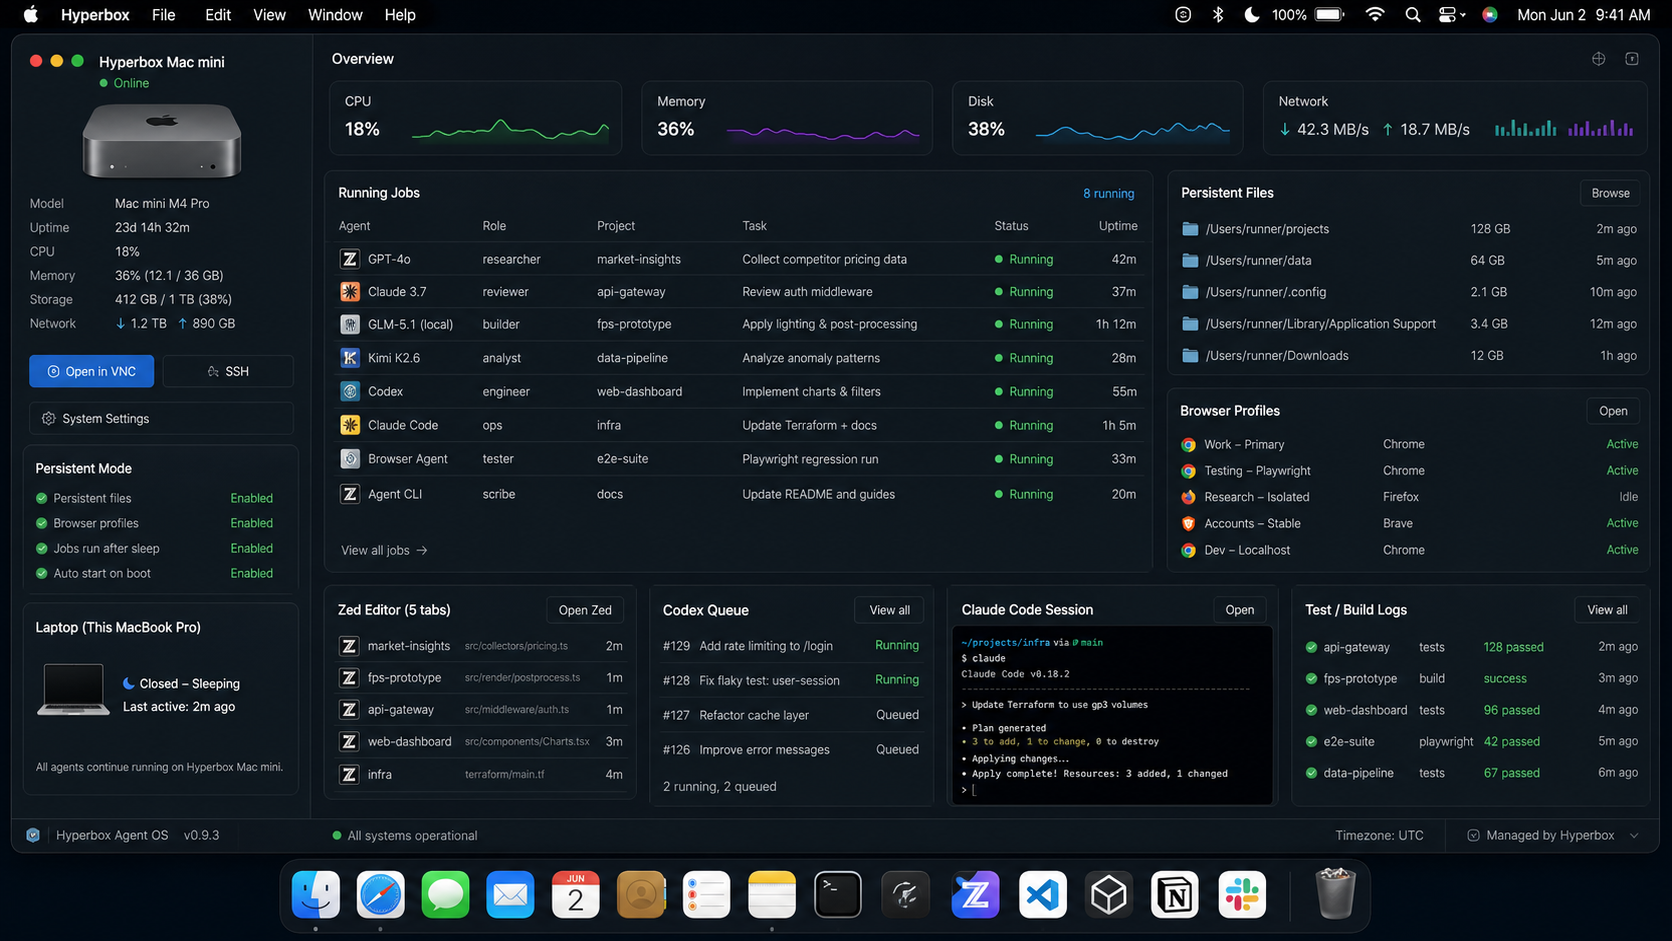This screenshot has width=1672, height=941.
Task: Click the sleeping MacBook Pro laptop image
Action: pyautogui.click(x=73, y=689)
